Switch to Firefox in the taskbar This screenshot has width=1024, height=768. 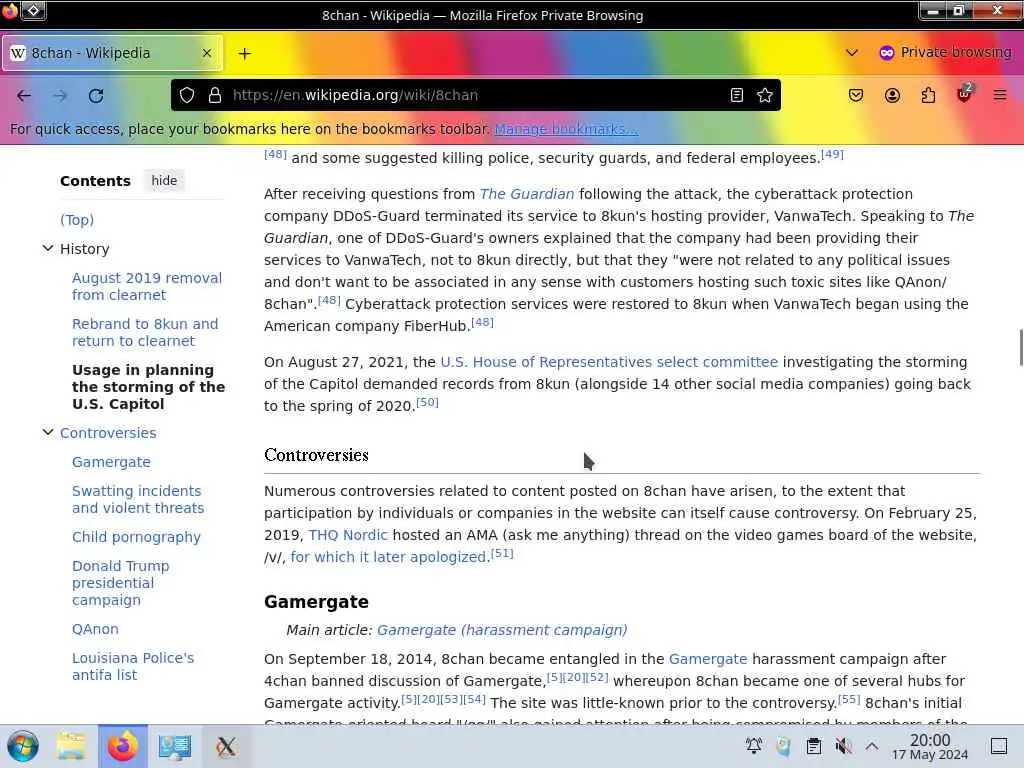click(x=123, y=746)
